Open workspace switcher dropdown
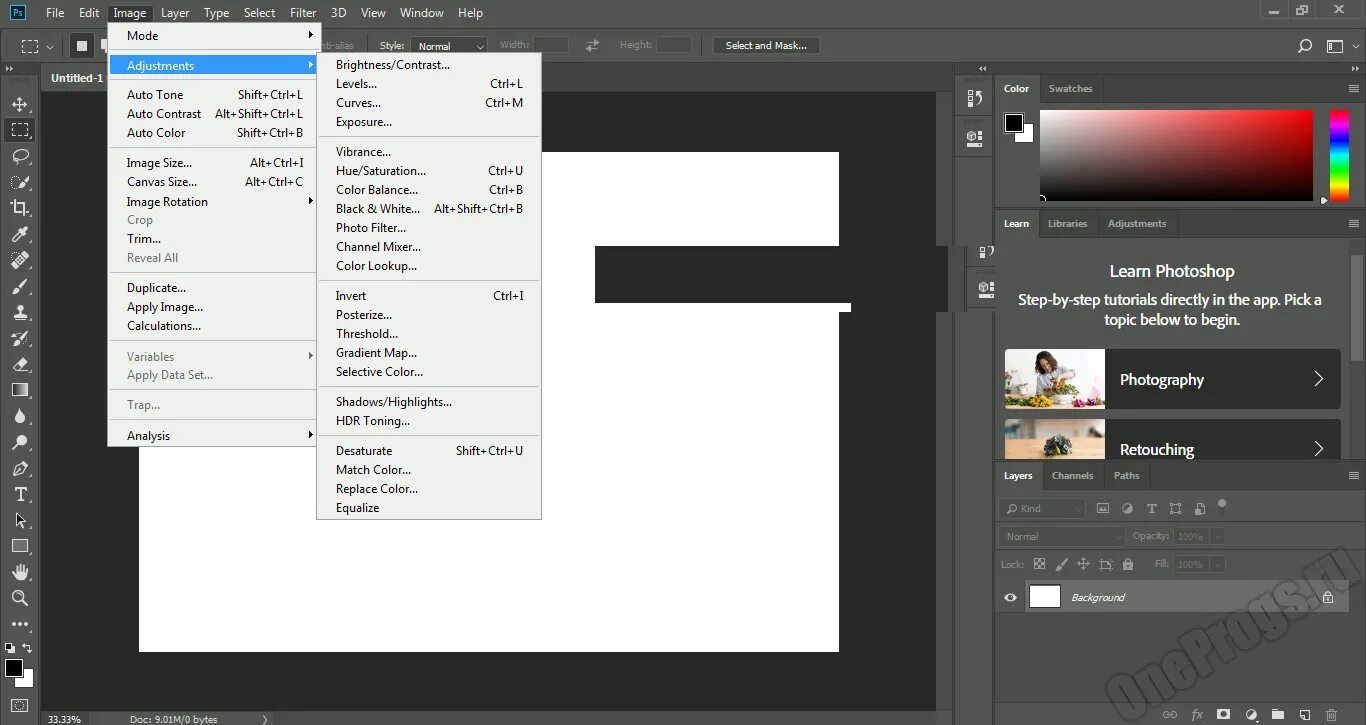This screenshot has height=725, width=1366. point(1339,46)
